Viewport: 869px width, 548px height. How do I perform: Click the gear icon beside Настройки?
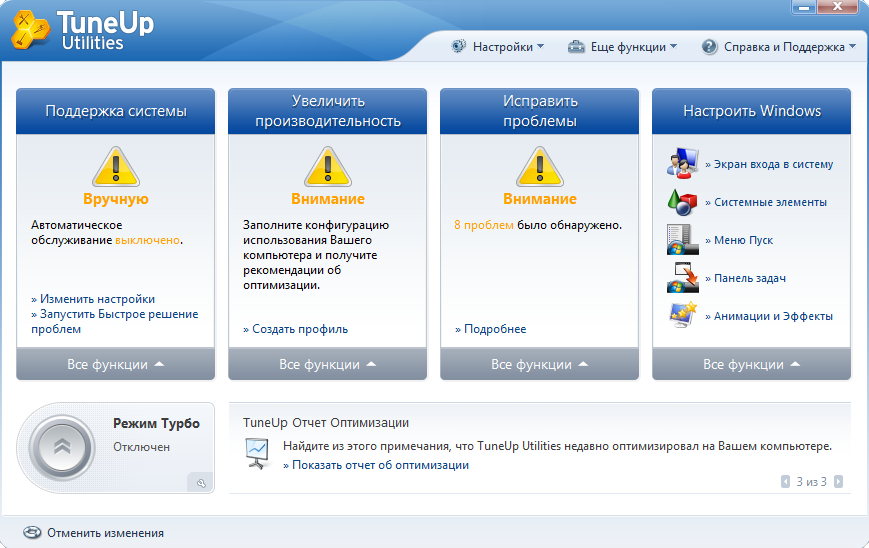tap(459, 47)
